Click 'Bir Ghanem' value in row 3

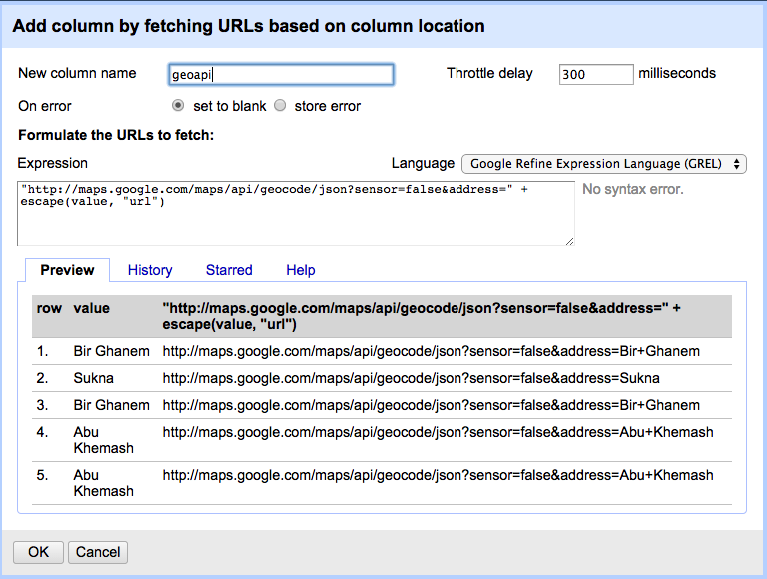click(112, 405)
